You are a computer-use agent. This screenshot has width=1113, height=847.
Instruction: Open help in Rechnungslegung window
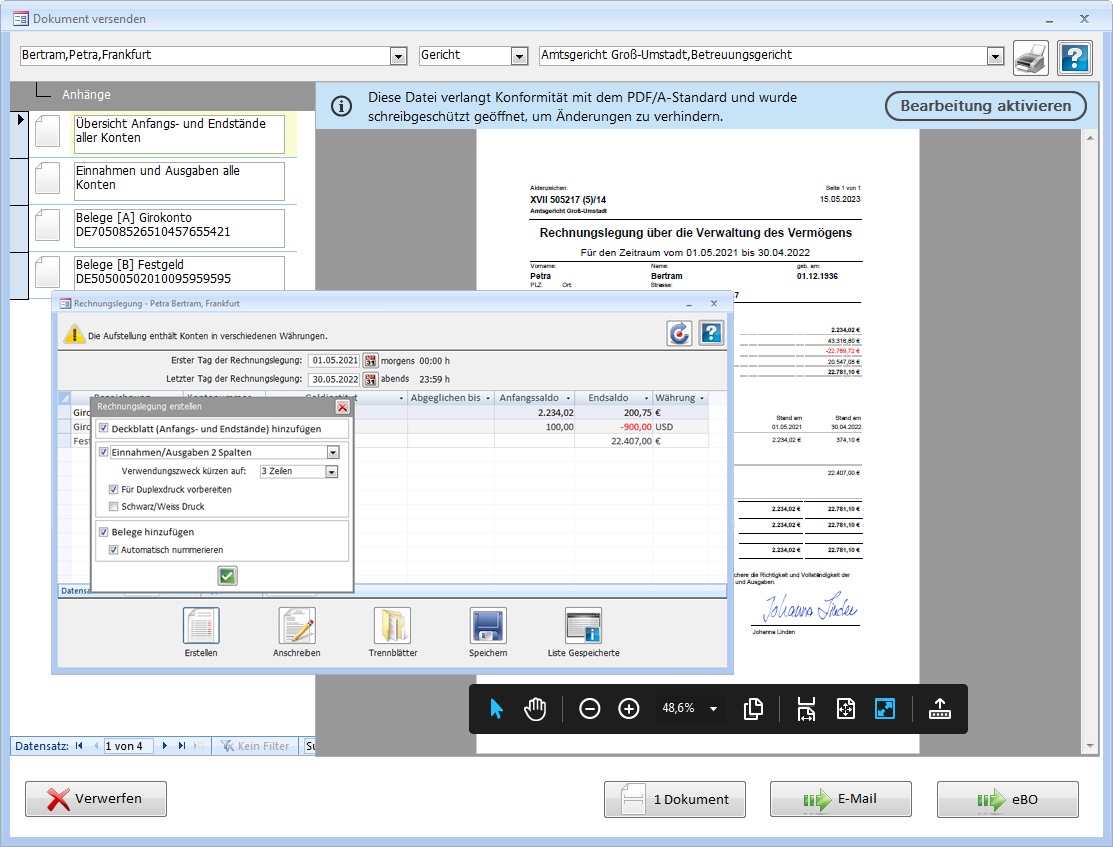click(x=711, y=333)
